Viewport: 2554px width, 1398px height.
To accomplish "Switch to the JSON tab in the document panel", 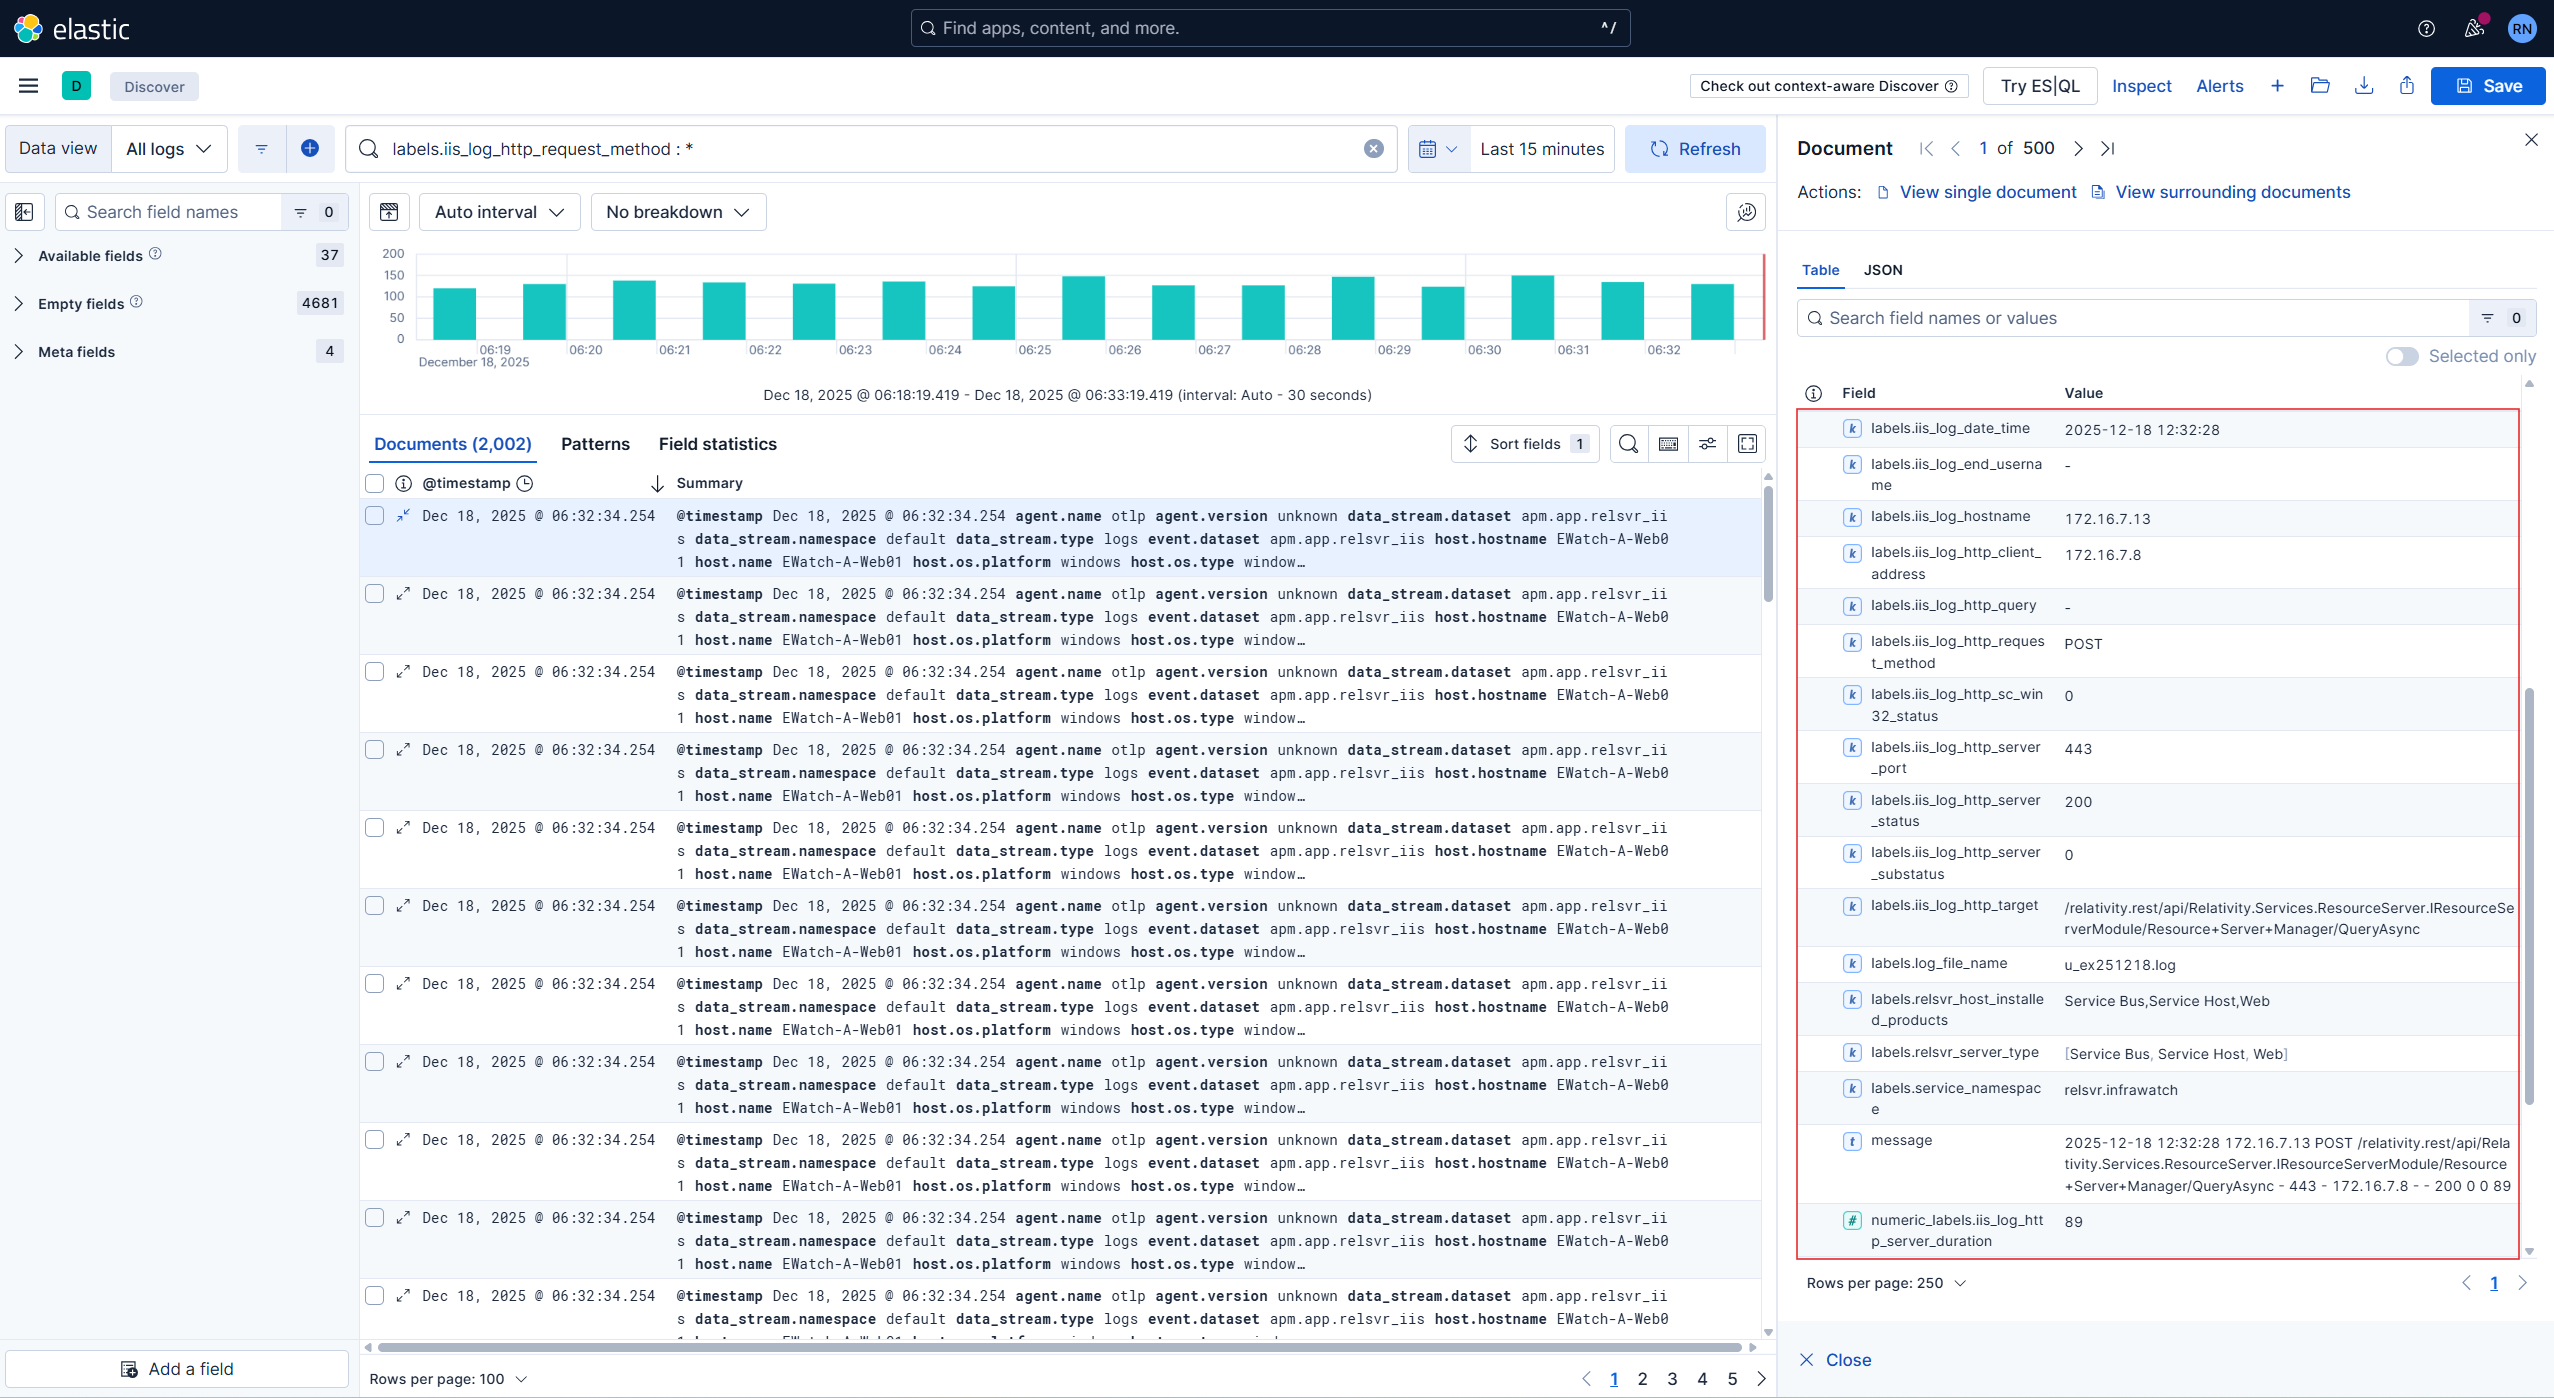I will (x=1882, y=270).
